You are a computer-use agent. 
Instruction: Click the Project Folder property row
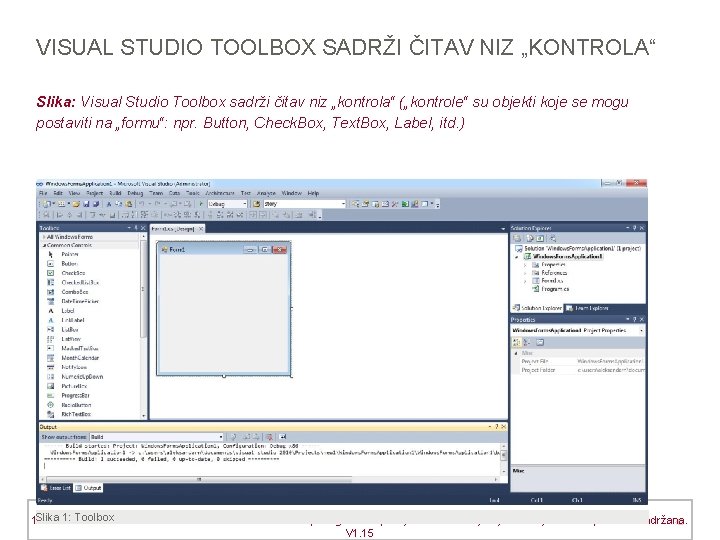coord(579,370)
